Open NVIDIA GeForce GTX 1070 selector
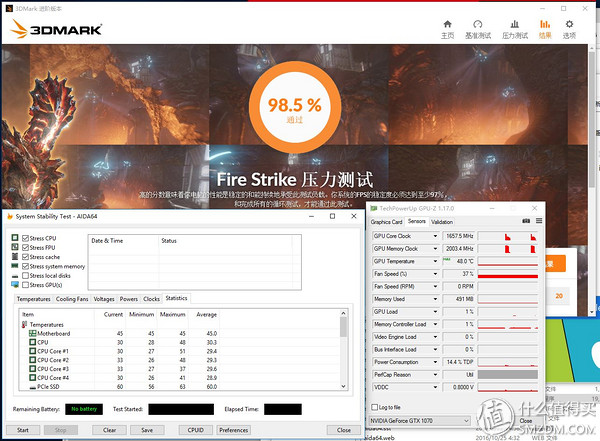This screenshot has width=600, height=441. [419, 421]
